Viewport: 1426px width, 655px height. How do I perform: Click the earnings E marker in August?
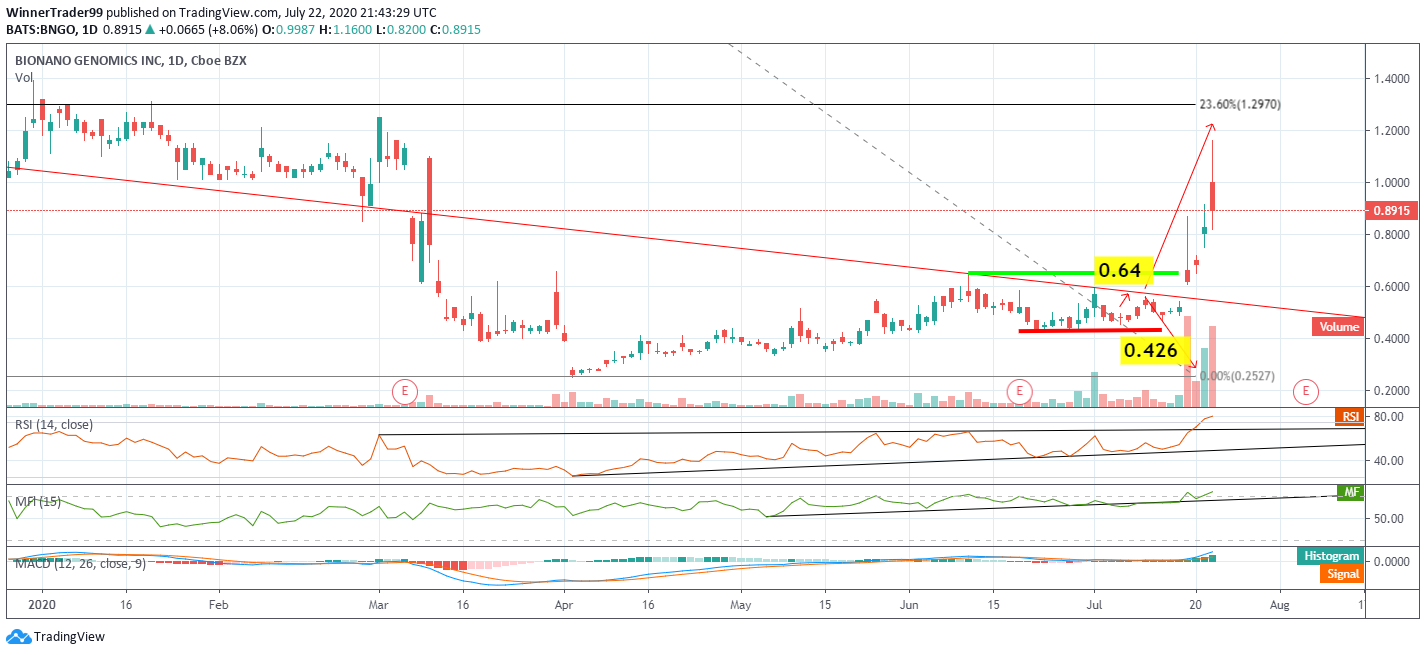1305,390
